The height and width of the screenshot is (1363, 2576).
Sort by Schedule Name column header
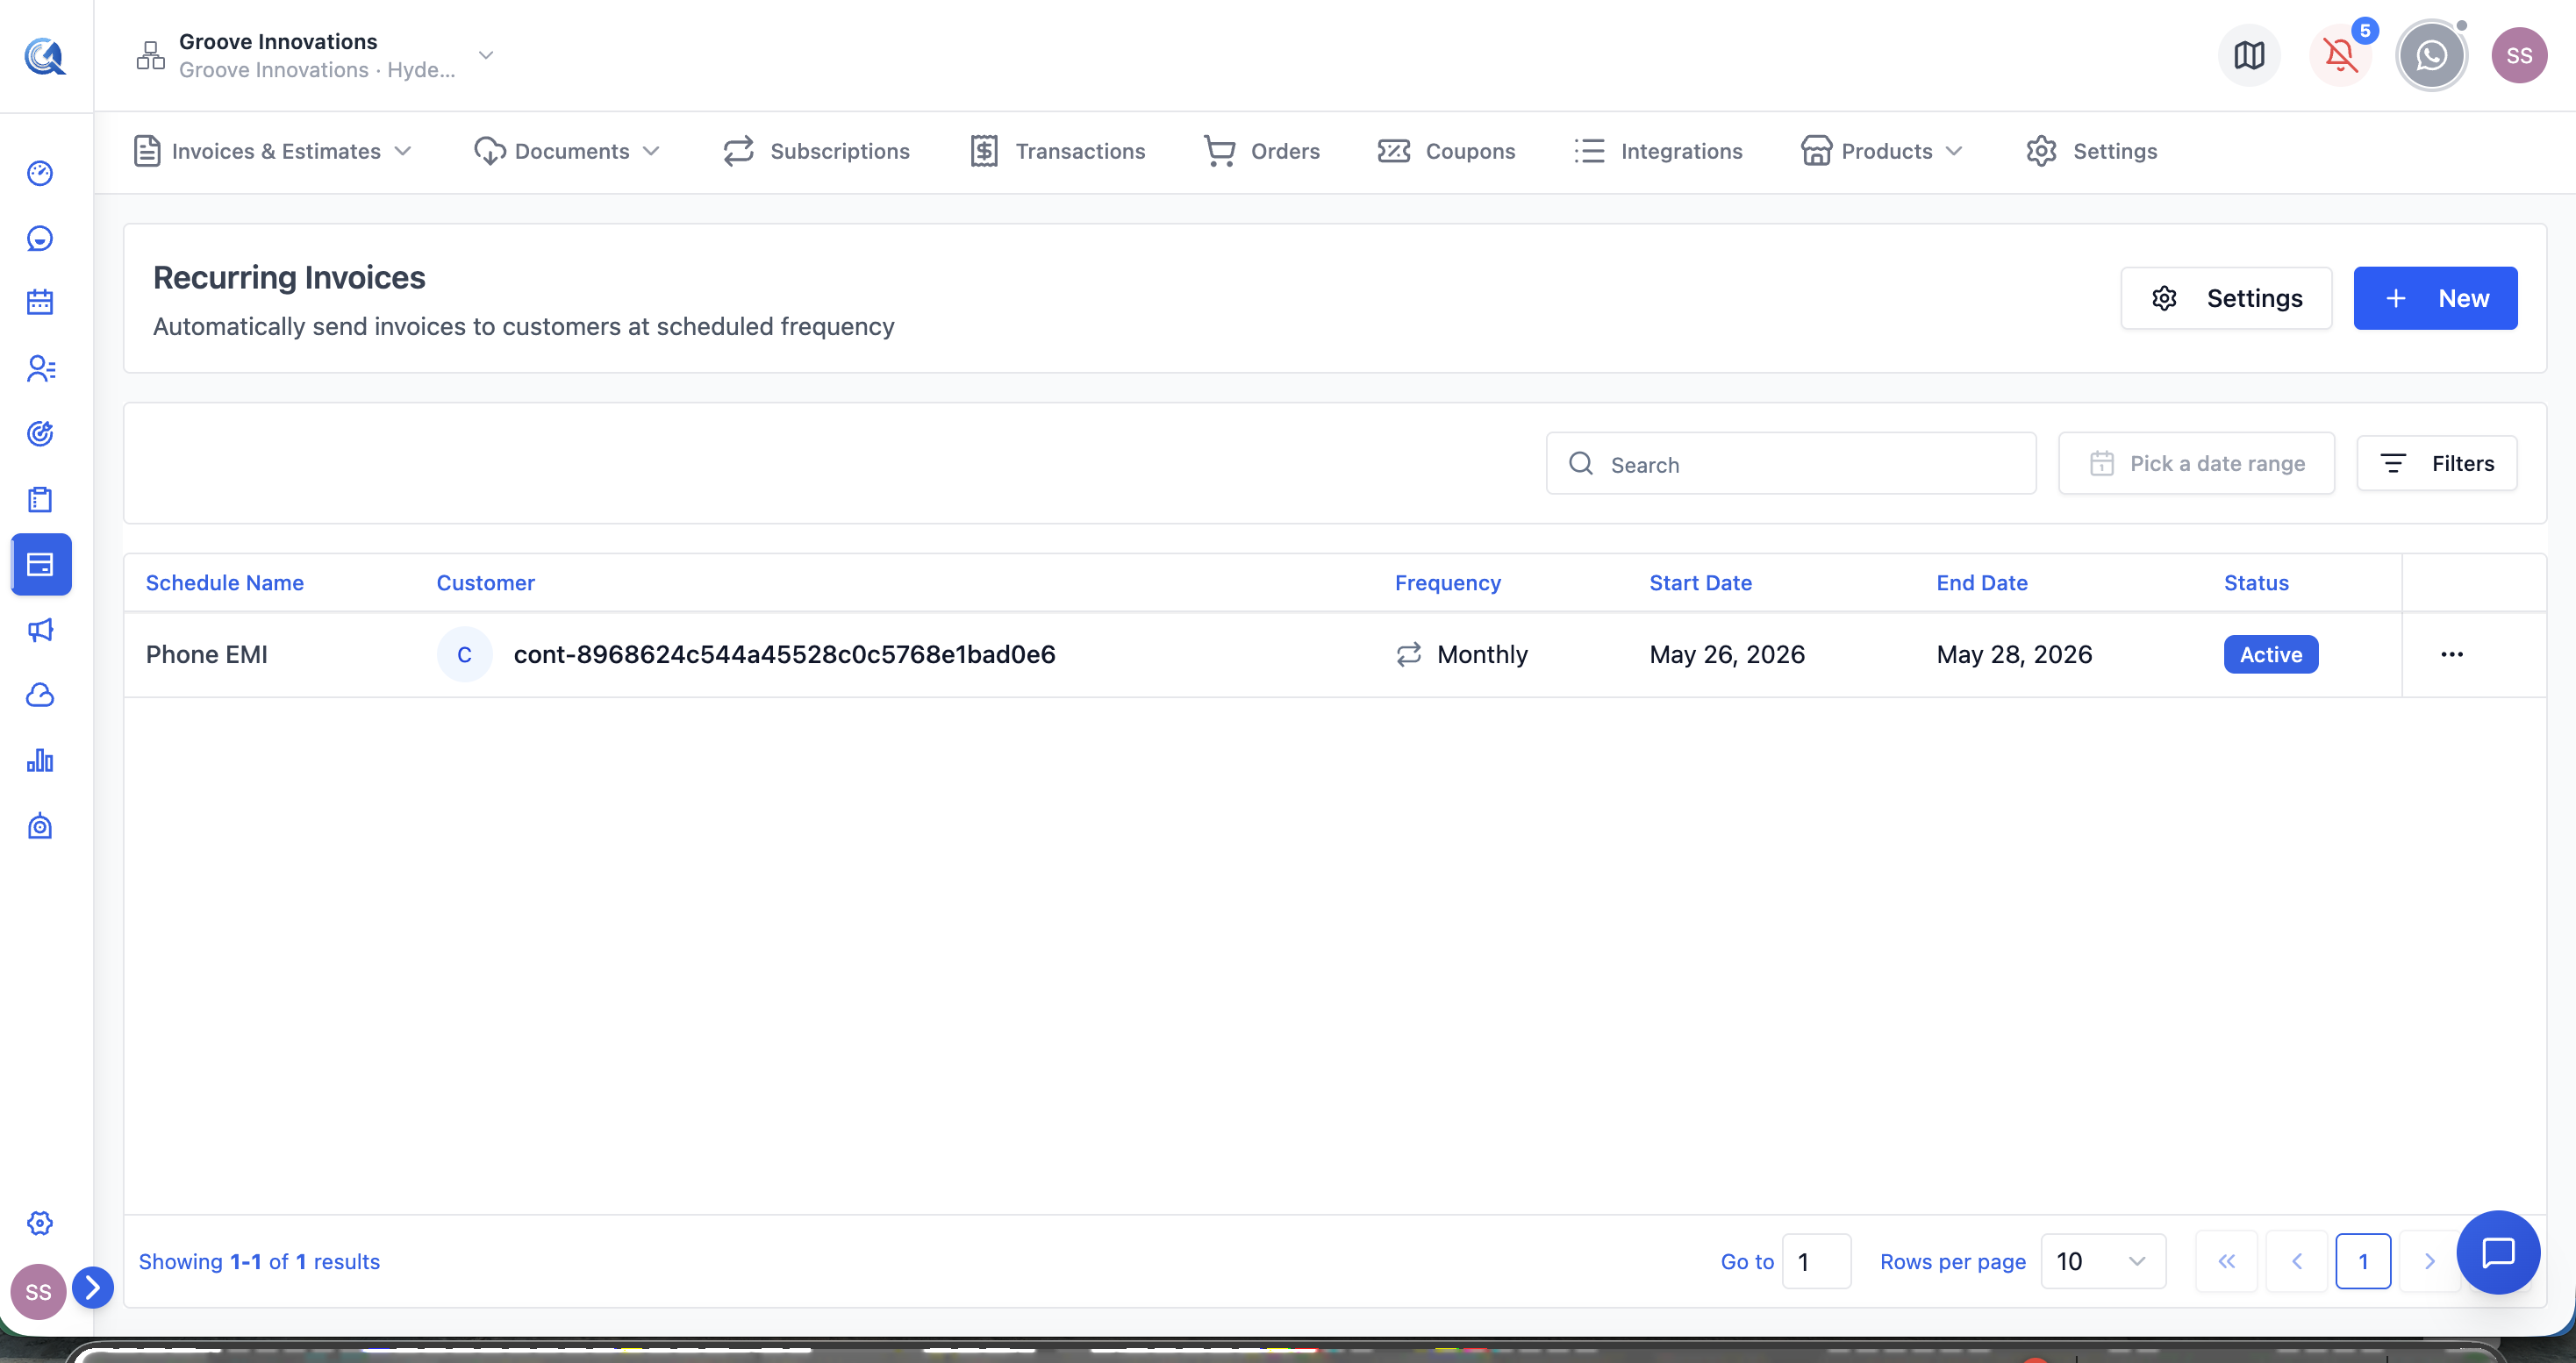coord(225,582)
